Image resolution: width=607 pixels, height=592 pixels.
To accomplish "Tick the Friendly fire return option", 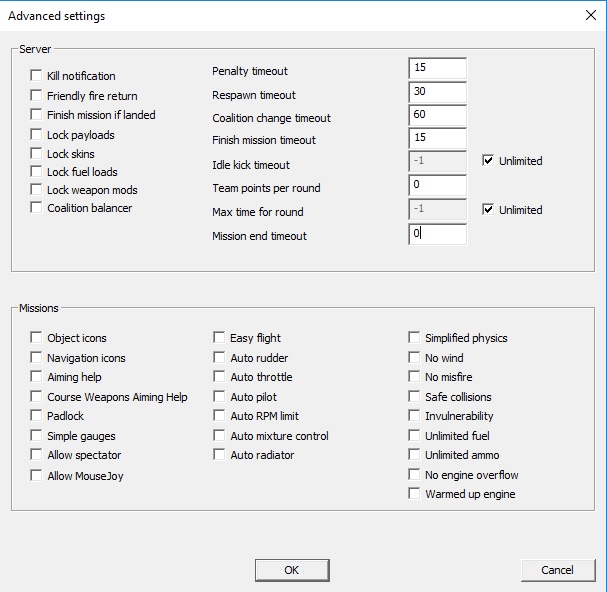I will tap(36, 95).
